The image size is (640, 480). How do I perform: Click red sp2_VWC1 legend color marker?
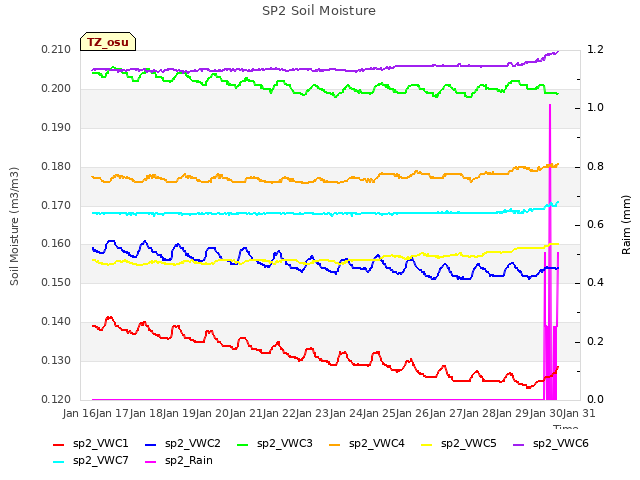pos(59,445)
